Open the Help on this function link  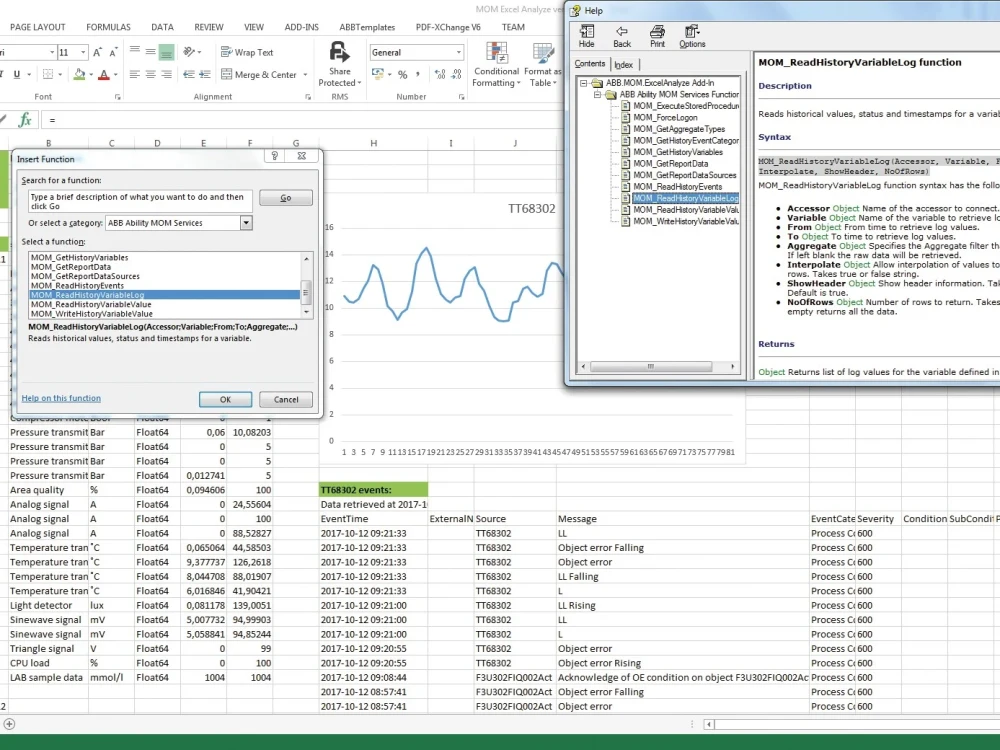61,398
